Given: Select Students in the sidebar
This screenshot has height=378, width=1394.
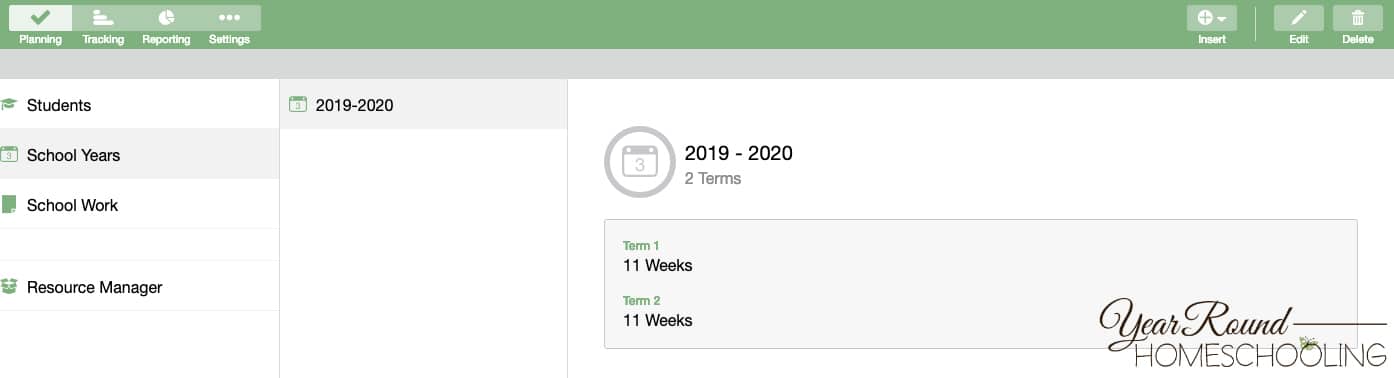Looking at the screenshot, I should point(139,104).
